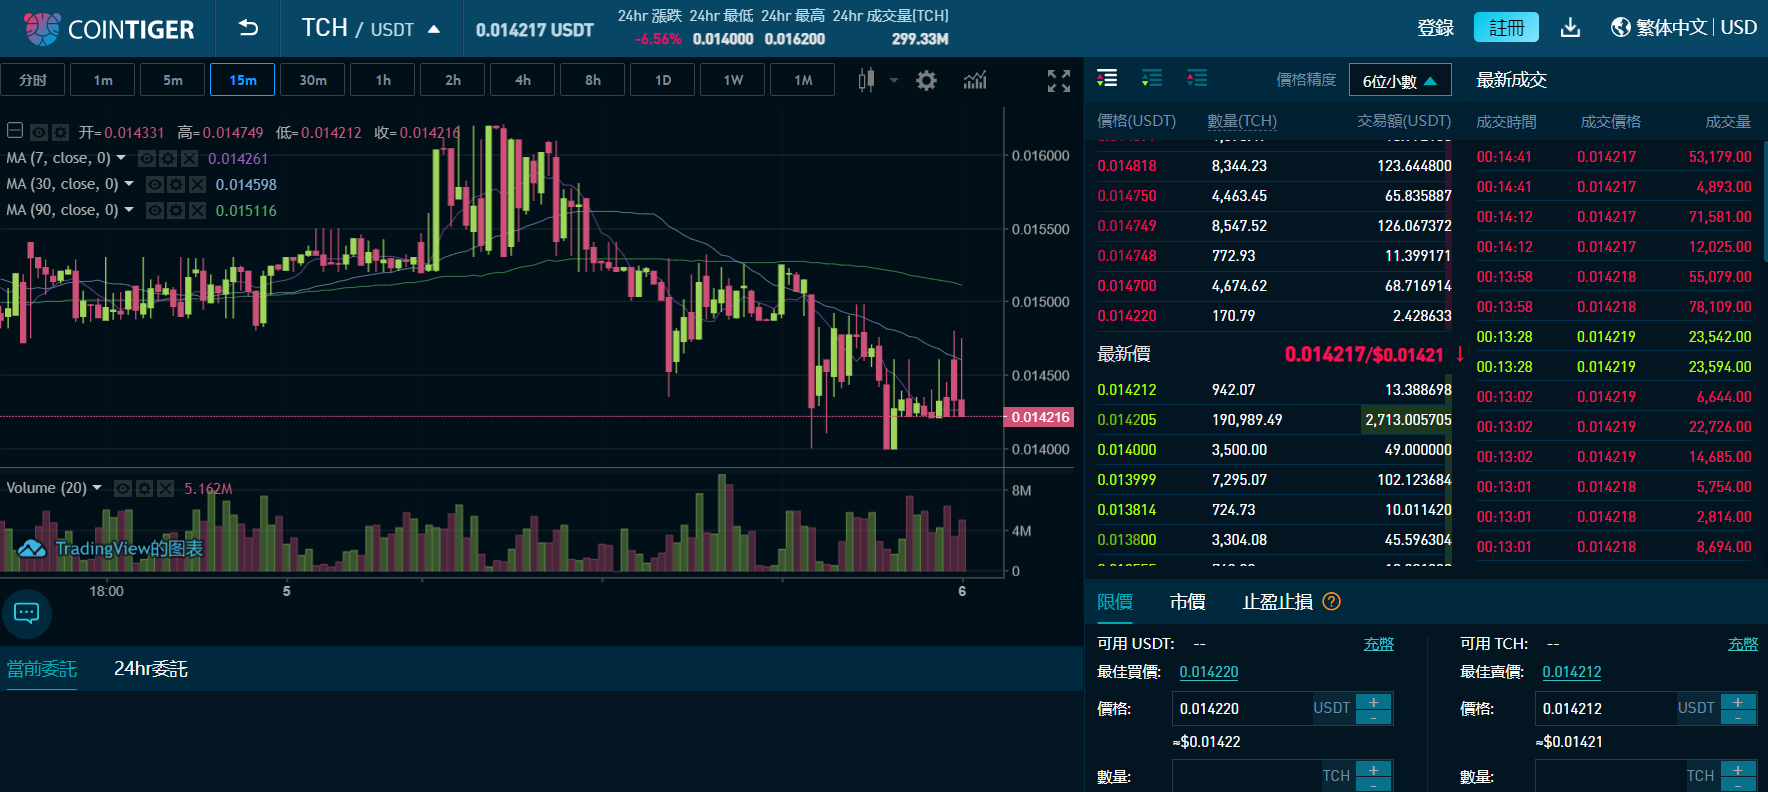Open settings for Volume indicator
Viewport: 1768px width, 792px height.
coord(144,488)
